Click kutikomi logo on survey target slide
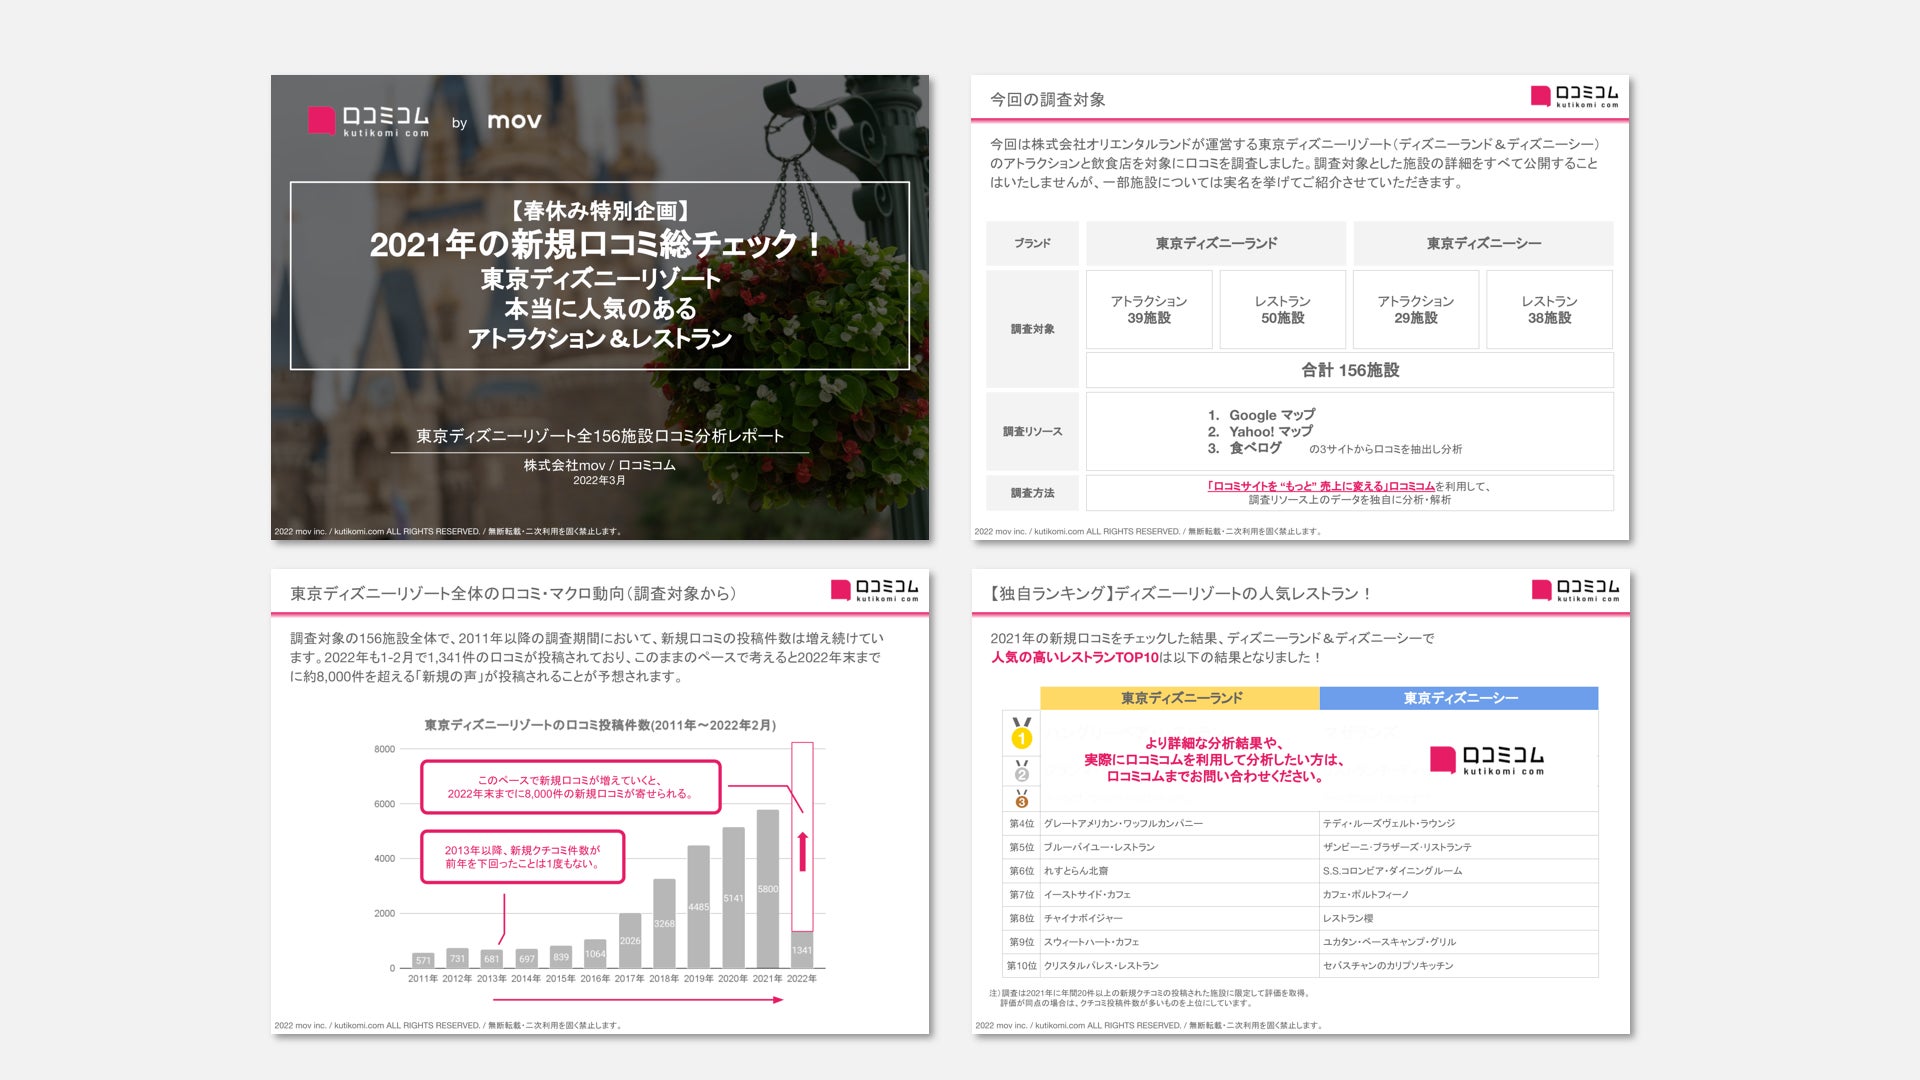The height and width of the screenshot is (1080, 1920). point(1574,96)
